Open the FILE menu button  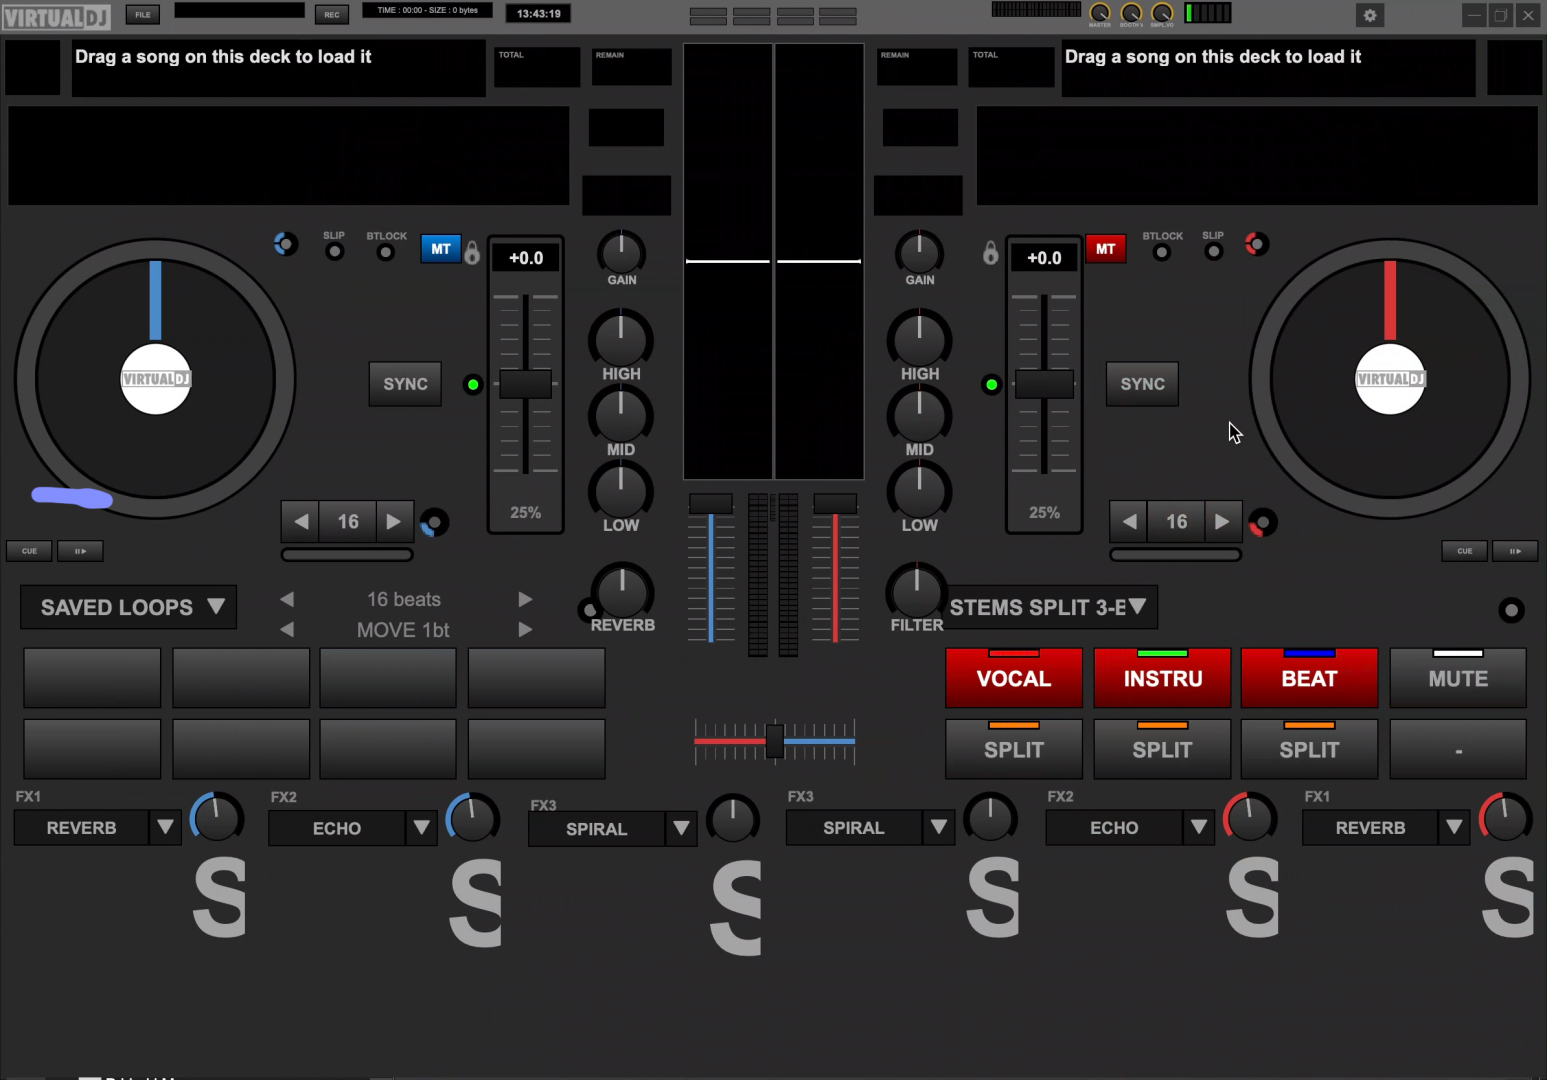click(143, 14)
